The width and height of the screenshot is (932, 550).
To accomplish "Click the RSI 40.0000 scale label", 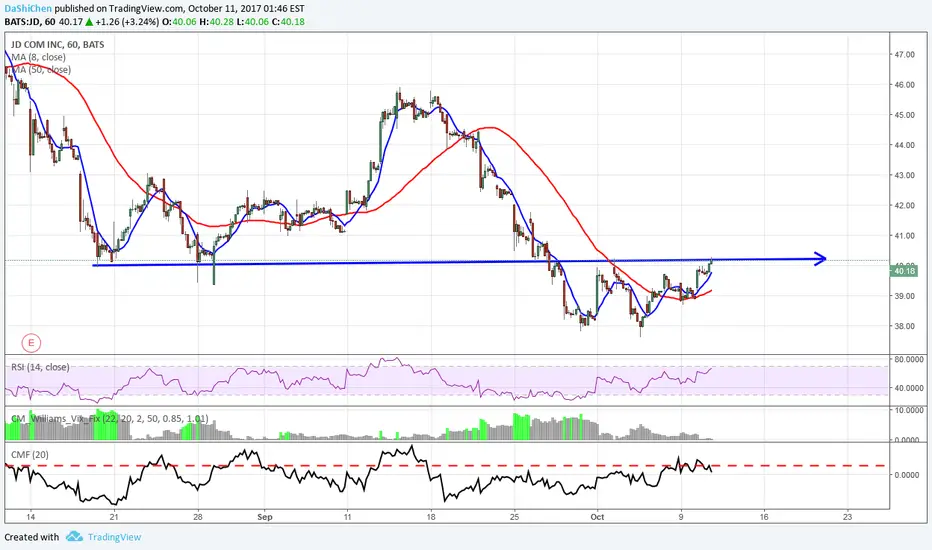I will 909,388.
